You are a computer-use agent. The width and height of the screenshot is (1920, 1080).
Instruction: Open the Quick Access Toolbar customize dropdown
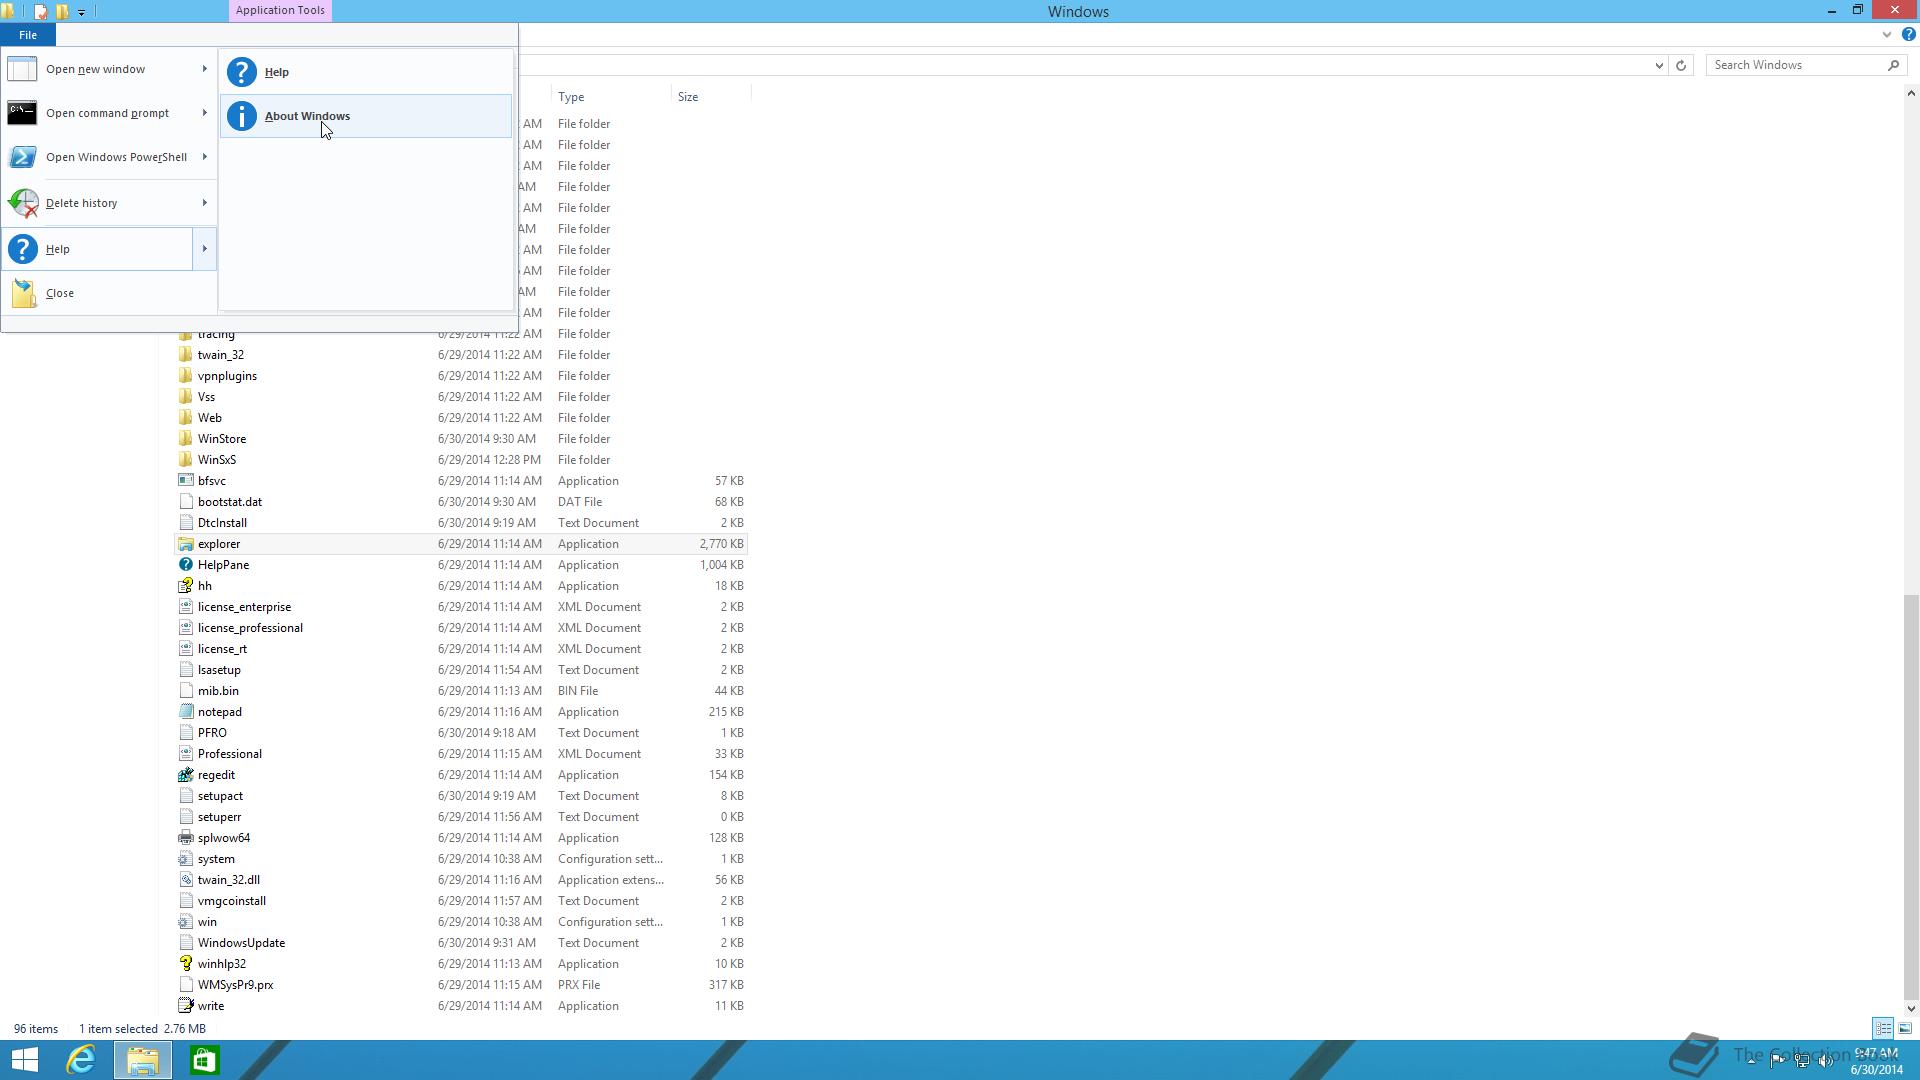[81, 12]
